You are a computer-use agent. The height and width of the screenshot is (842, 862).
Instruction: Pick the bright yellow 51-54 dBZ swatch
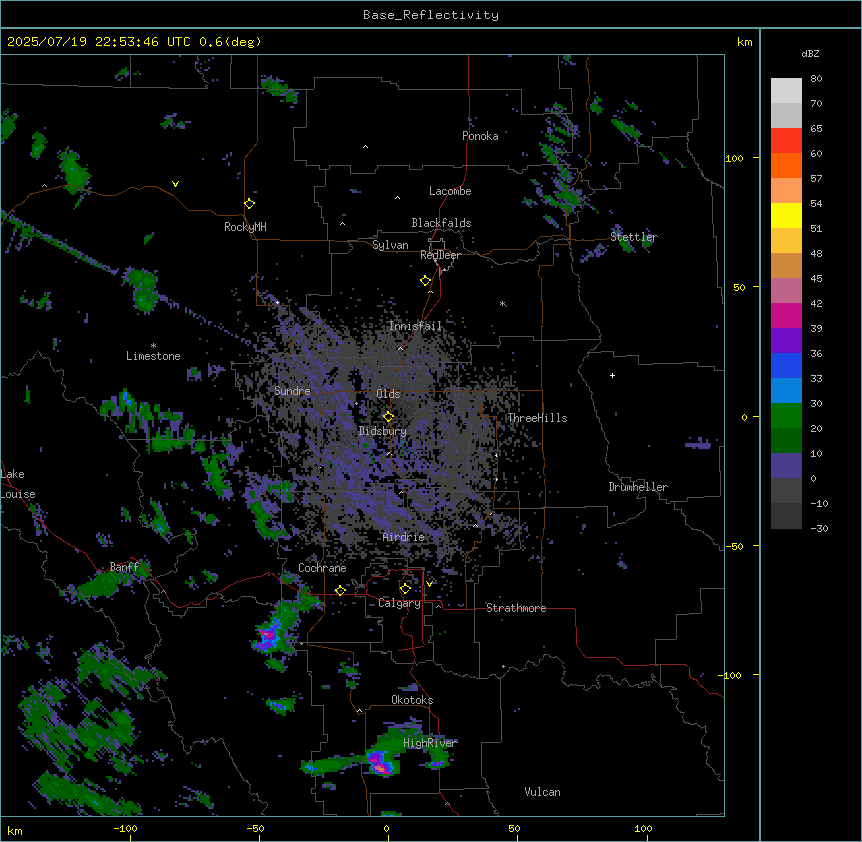pos(786,215)
